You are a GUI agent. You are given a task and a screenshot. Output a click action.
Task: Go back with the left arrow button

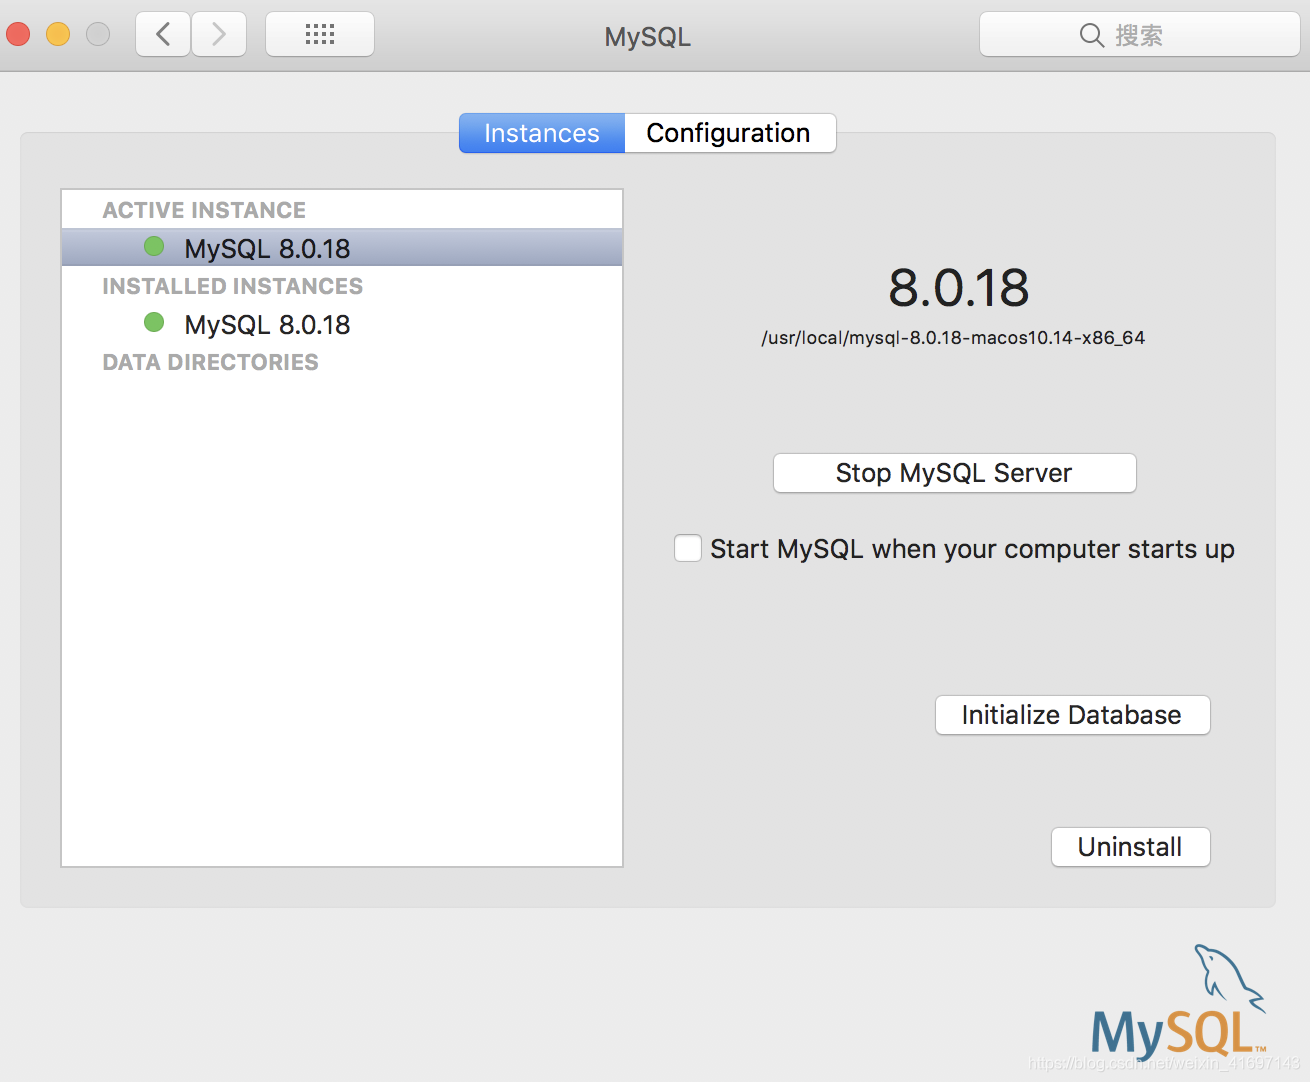point(163,35)
